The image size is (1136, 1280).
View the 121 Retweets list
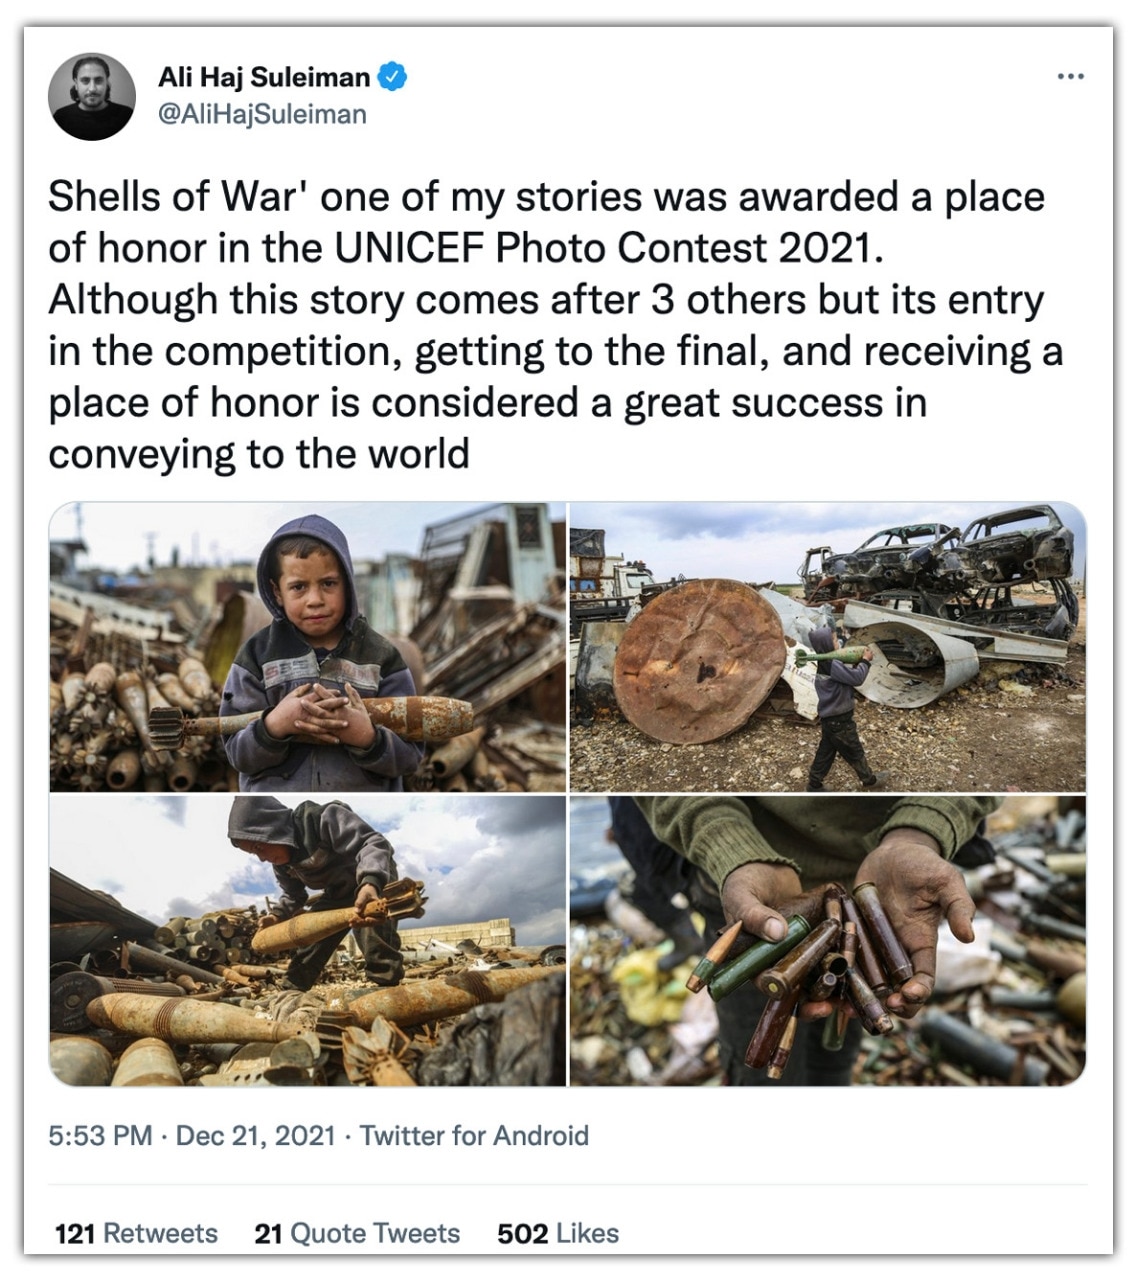[136, 1233]
